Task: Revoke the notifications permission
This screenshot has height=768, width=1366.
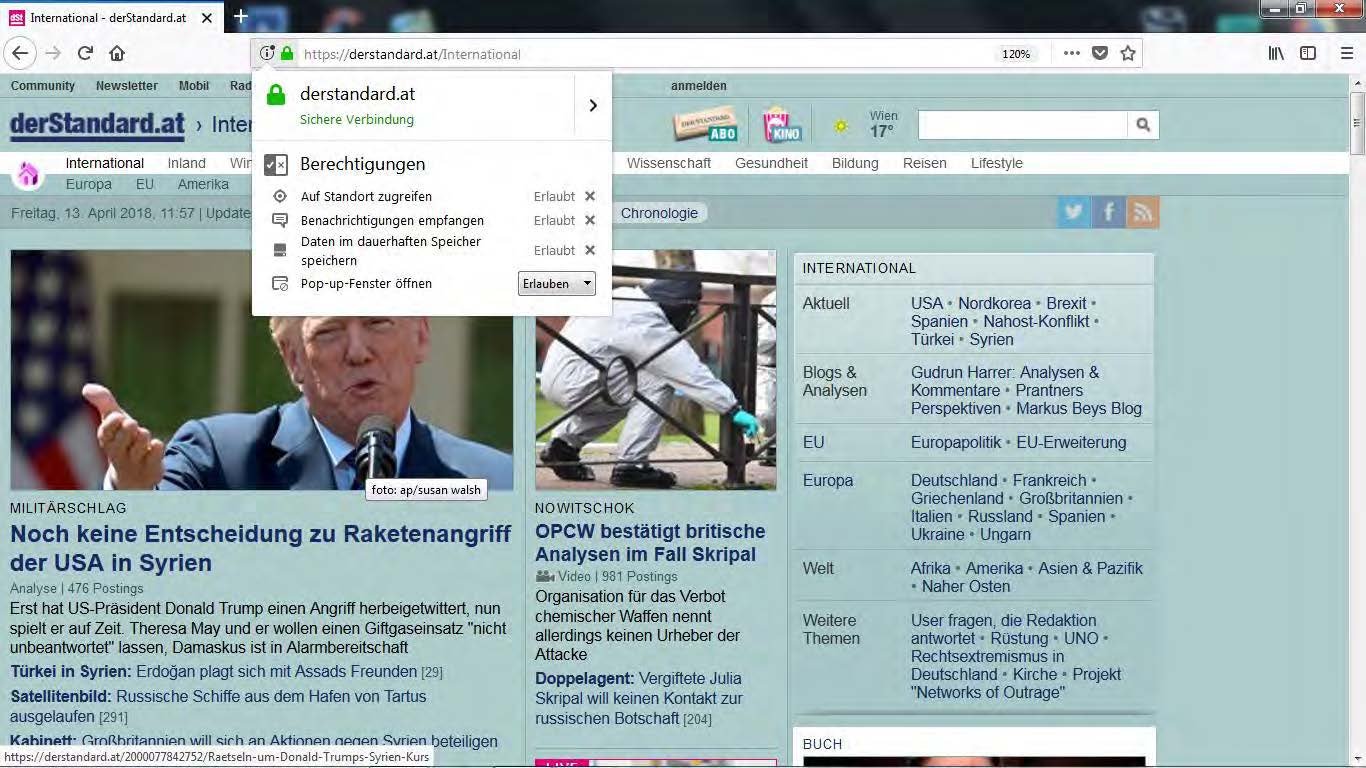Action: coord(590,220)
